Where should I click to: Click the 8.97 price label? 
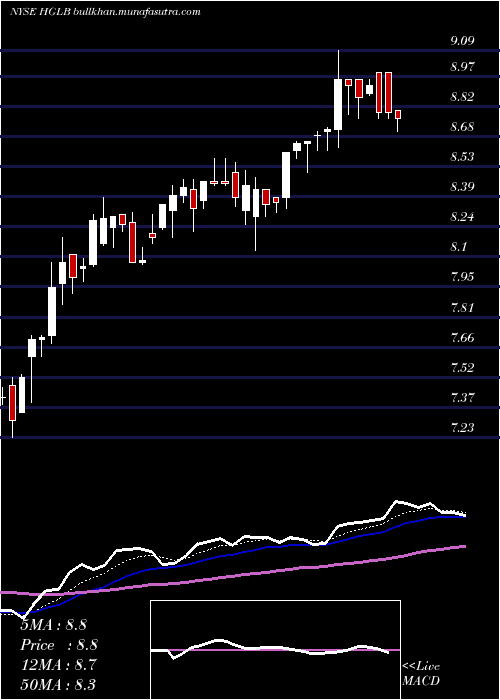pos(462,67)
